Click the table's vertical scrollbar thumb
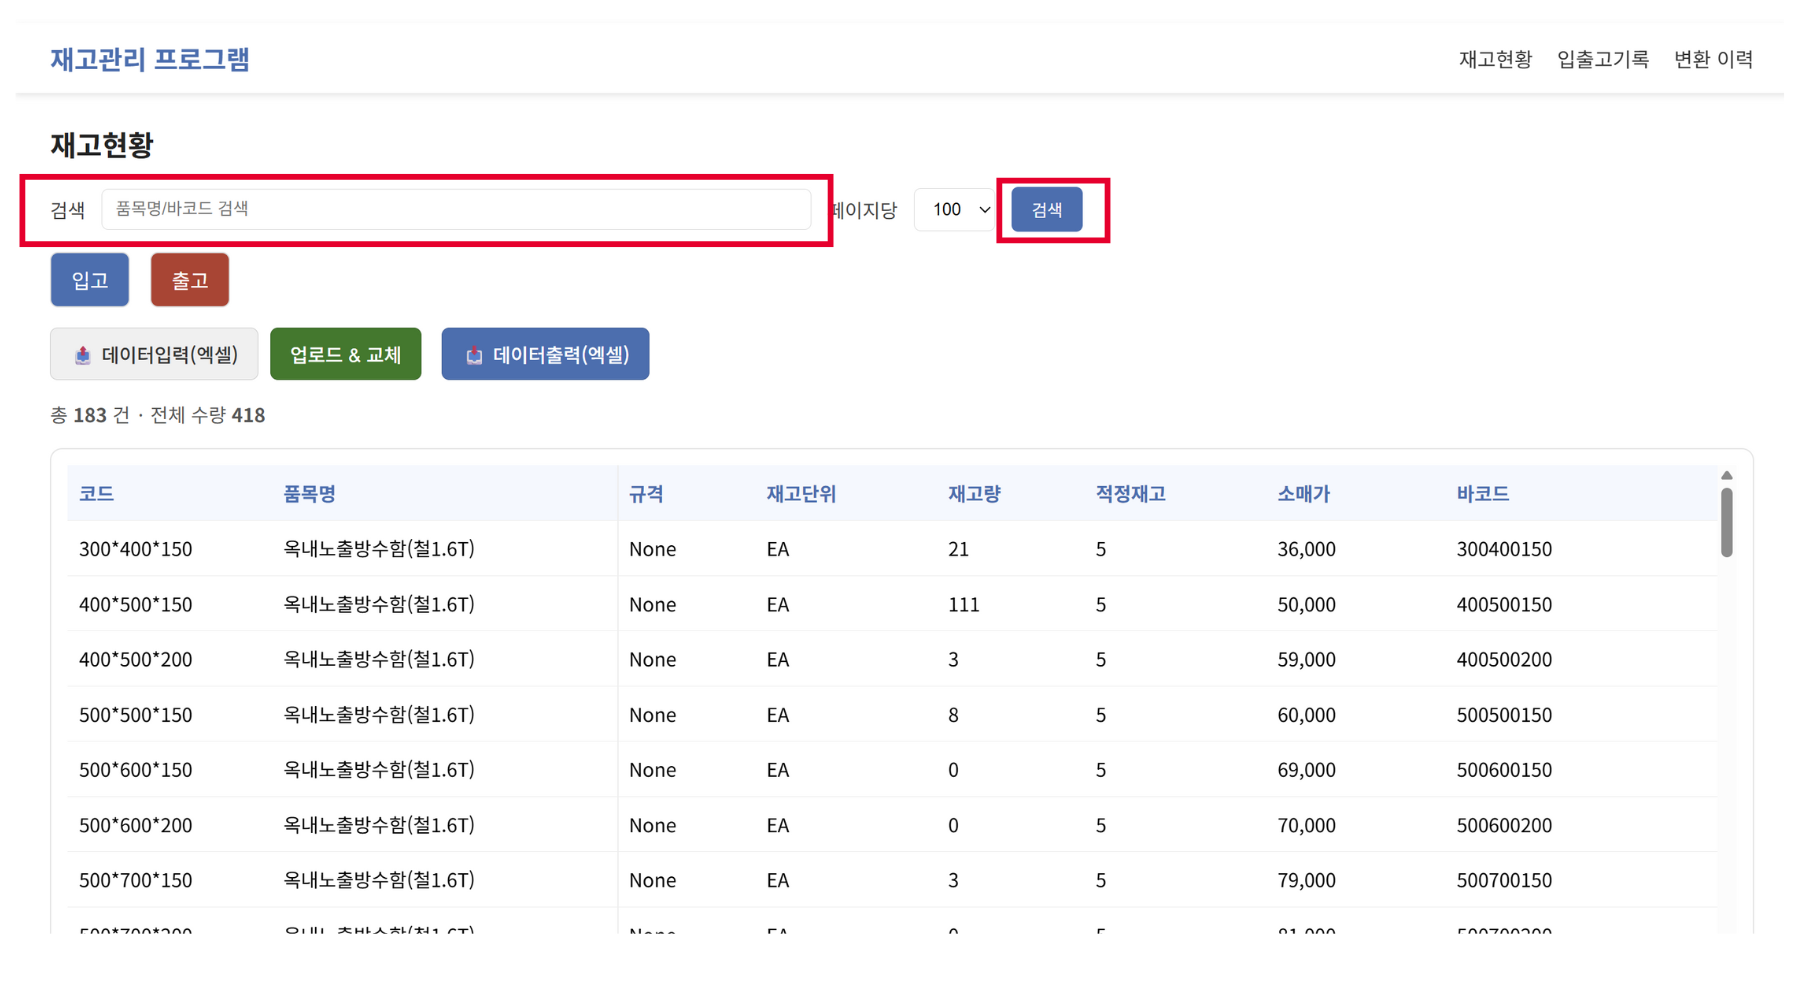Screen dimensions: 1800x1000 1726,522
